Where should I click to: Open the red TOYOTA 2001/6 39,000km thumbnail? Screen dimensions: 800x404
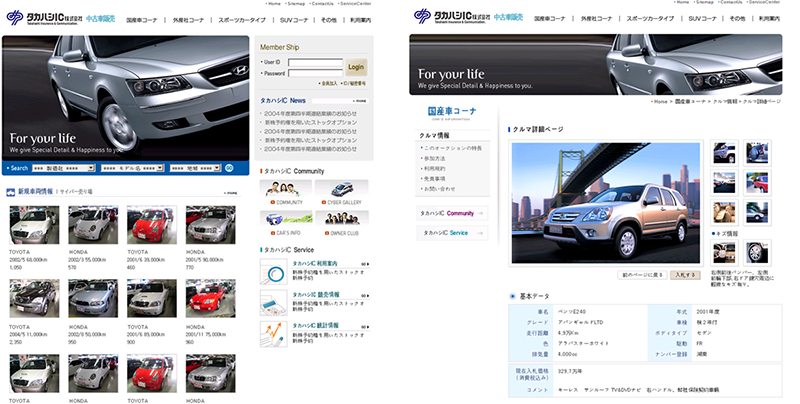(x=152, y=225)
